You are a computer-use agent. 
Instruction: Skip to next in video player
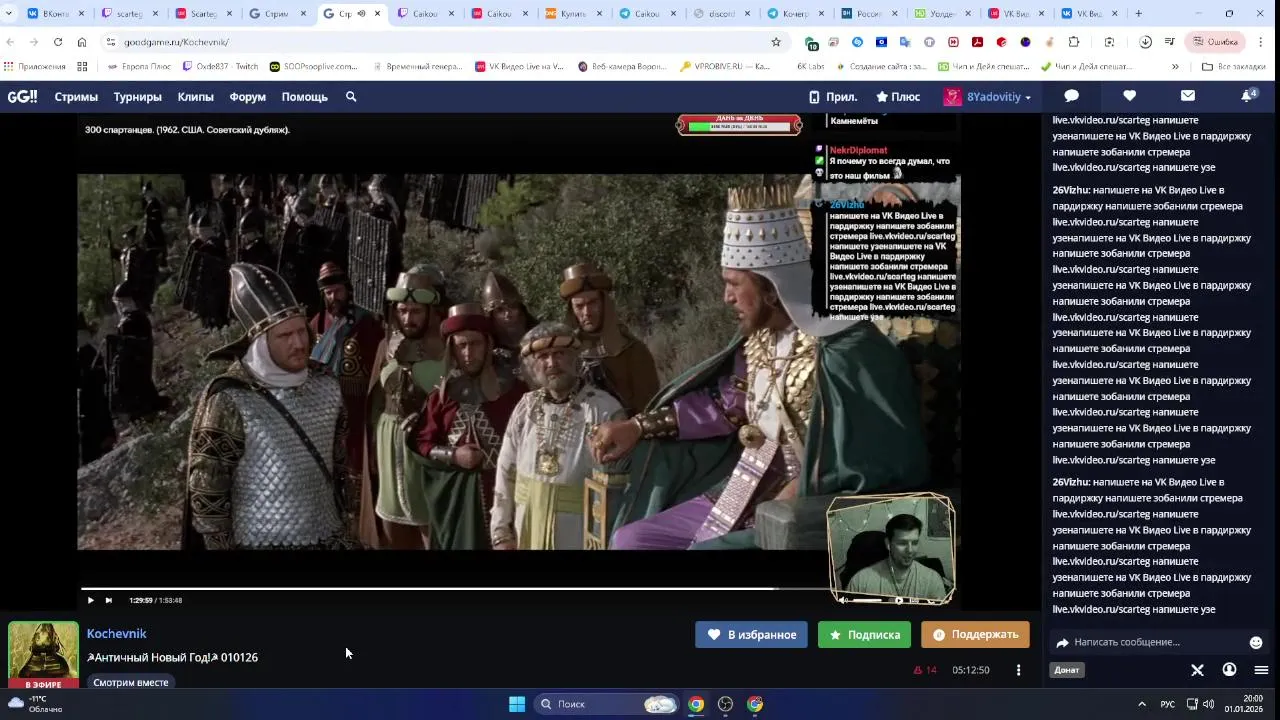click(x=108, y=600)
